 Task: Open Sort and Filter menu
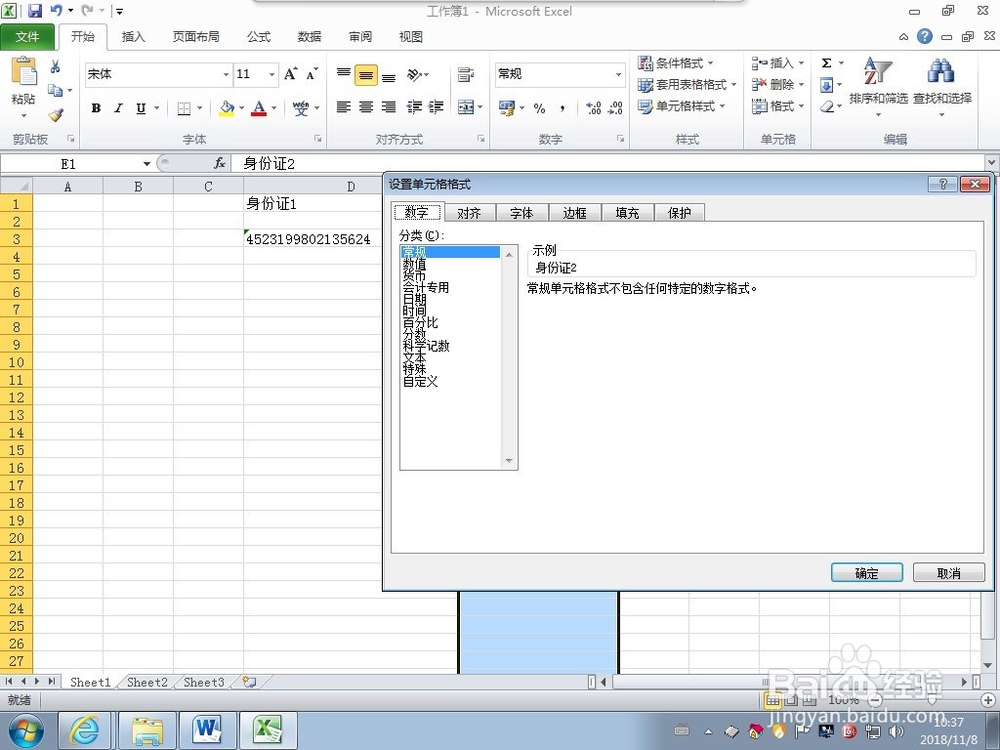[x=878, y=86]
